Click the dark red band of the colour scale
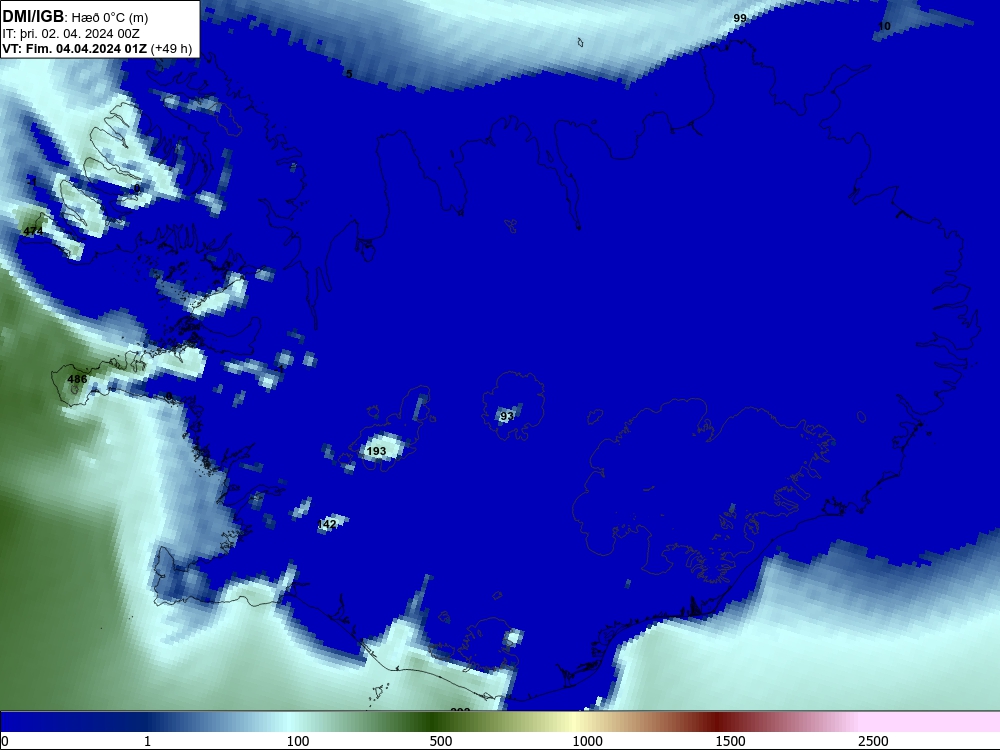The image size is (1000, 750). [719, 722]
